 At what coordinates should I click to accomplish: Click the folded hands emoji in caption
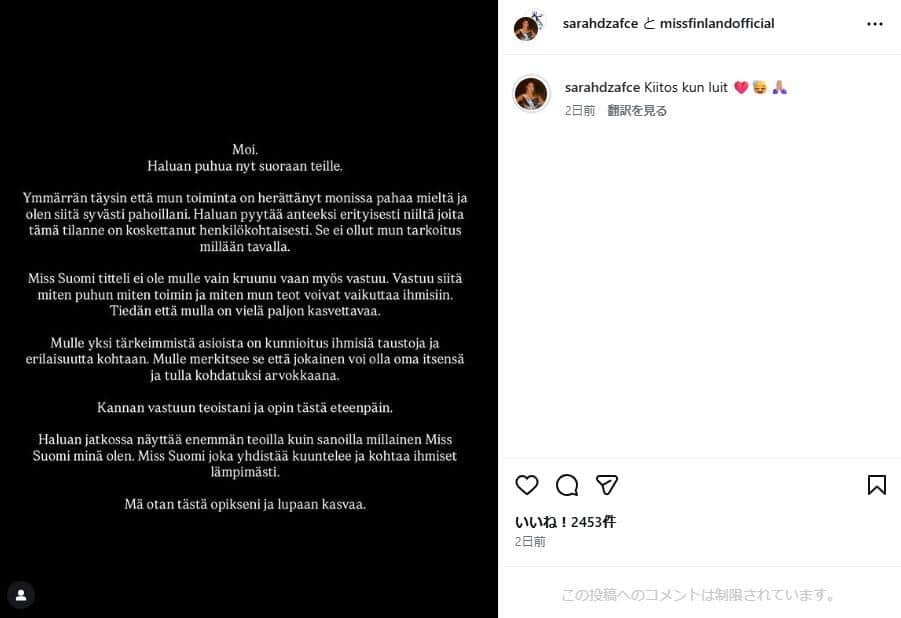[x=780, y=87]
